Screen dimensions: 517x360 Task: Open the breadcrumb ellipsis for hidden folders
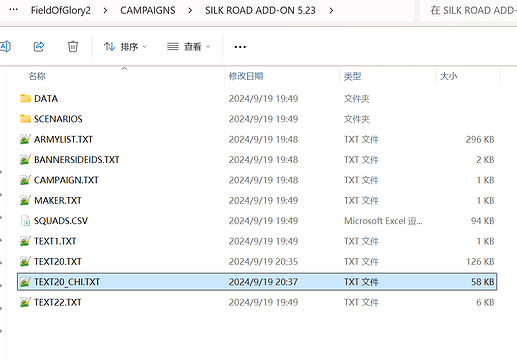(13, 10)
